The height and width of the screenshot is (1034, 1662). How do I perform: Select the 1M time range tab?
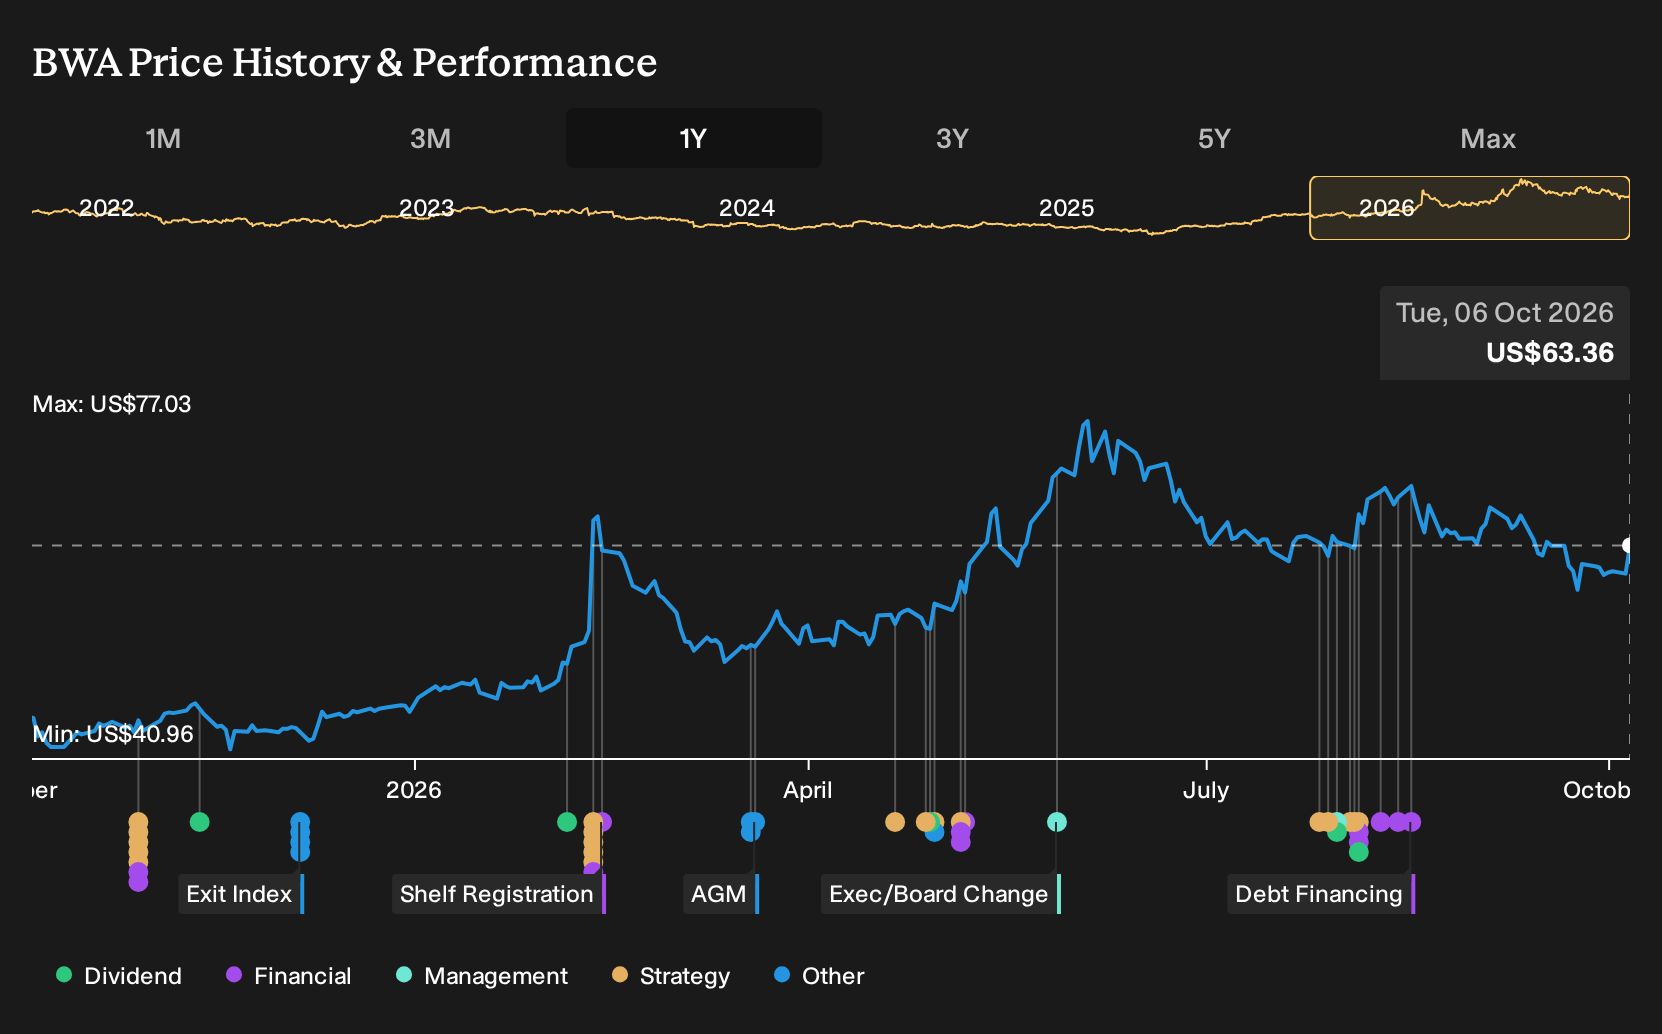point(163,138)
